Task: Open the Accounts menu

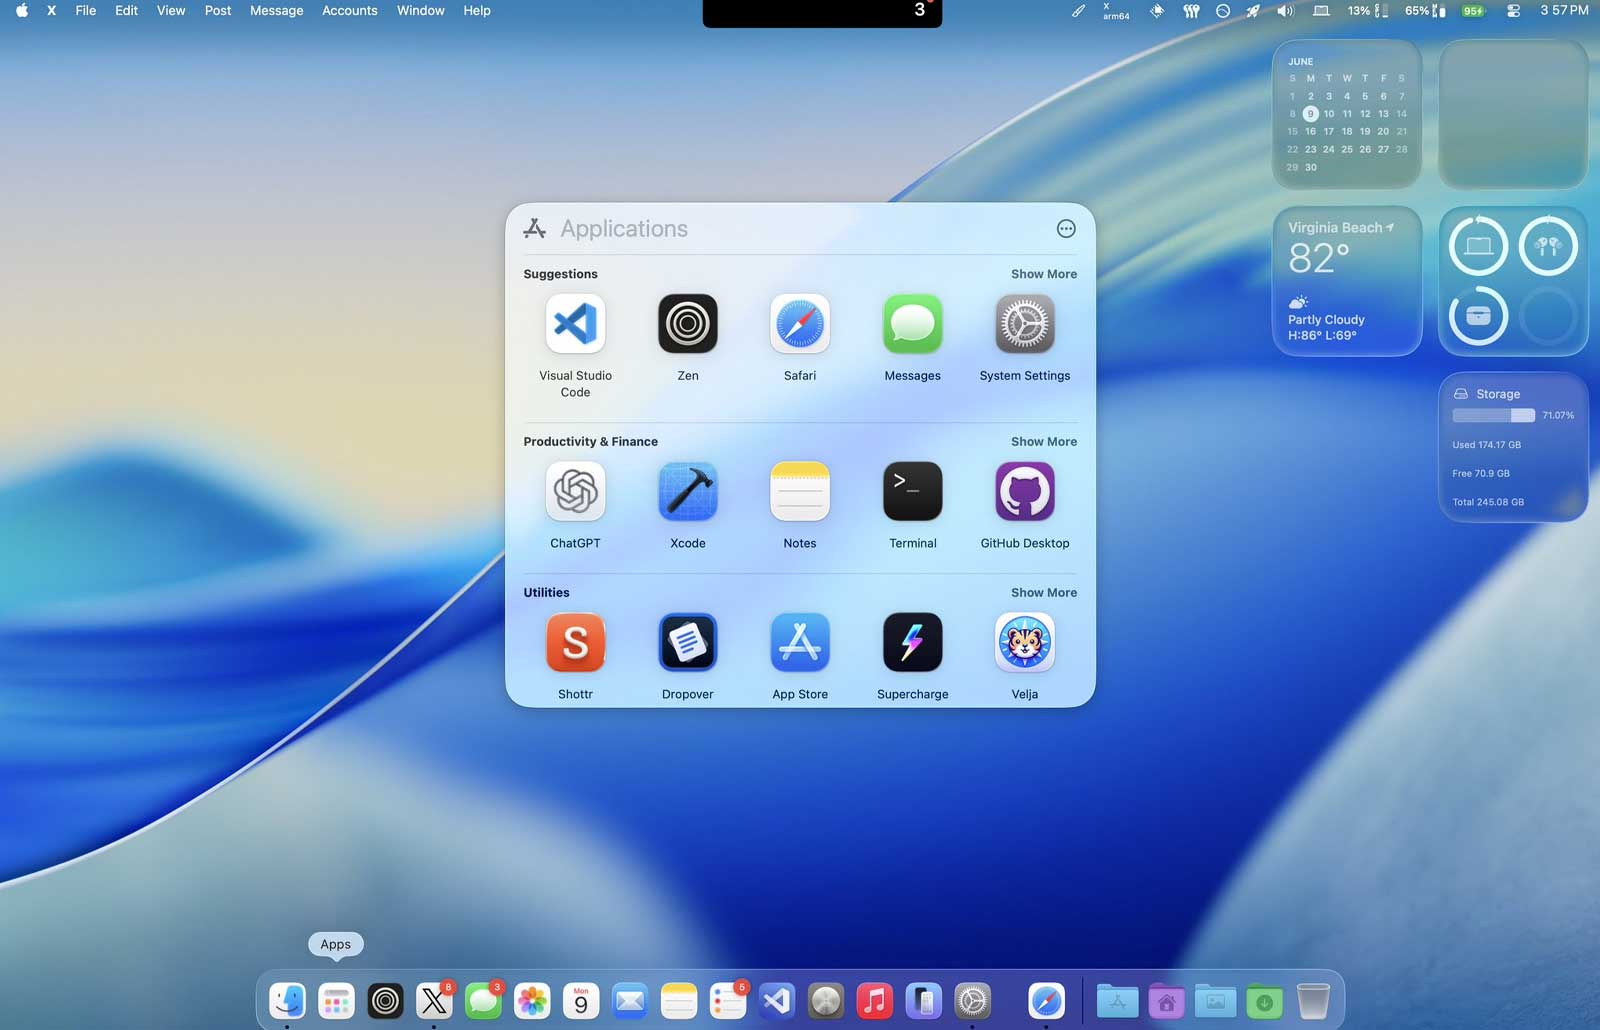Action: pos(350,11)
